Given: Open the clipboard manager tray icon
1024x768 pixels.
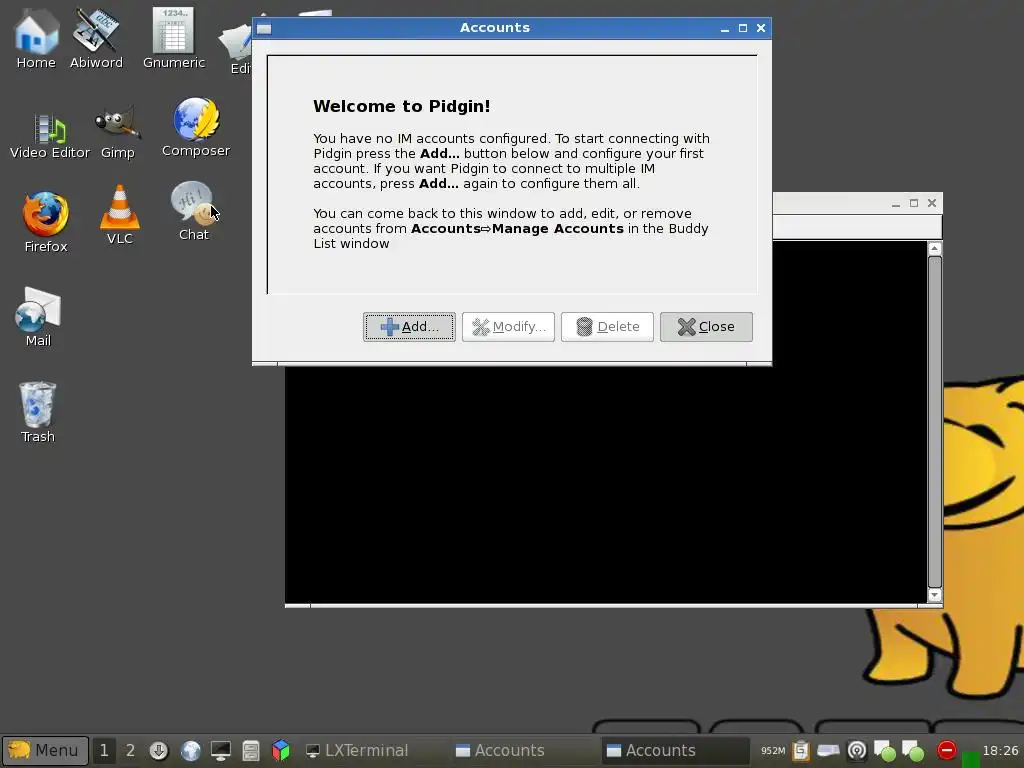Looking at the screenshot, I should pos(801,751).
